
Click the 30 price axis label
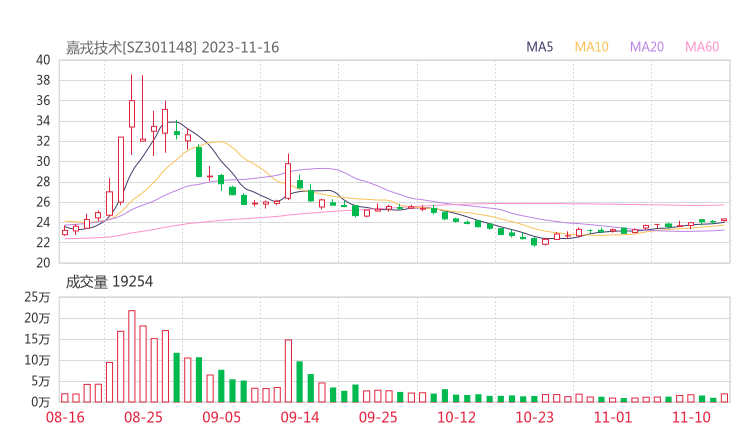click(x=43, y=161)
